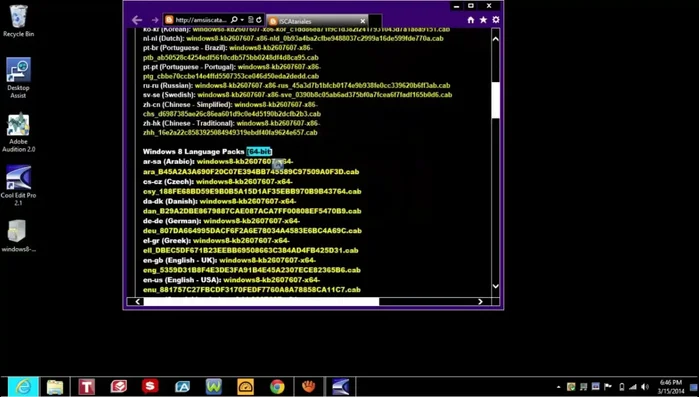Open the green W app in taskbar
This screenshot has height=397, width=699.
tap(214, 386)
